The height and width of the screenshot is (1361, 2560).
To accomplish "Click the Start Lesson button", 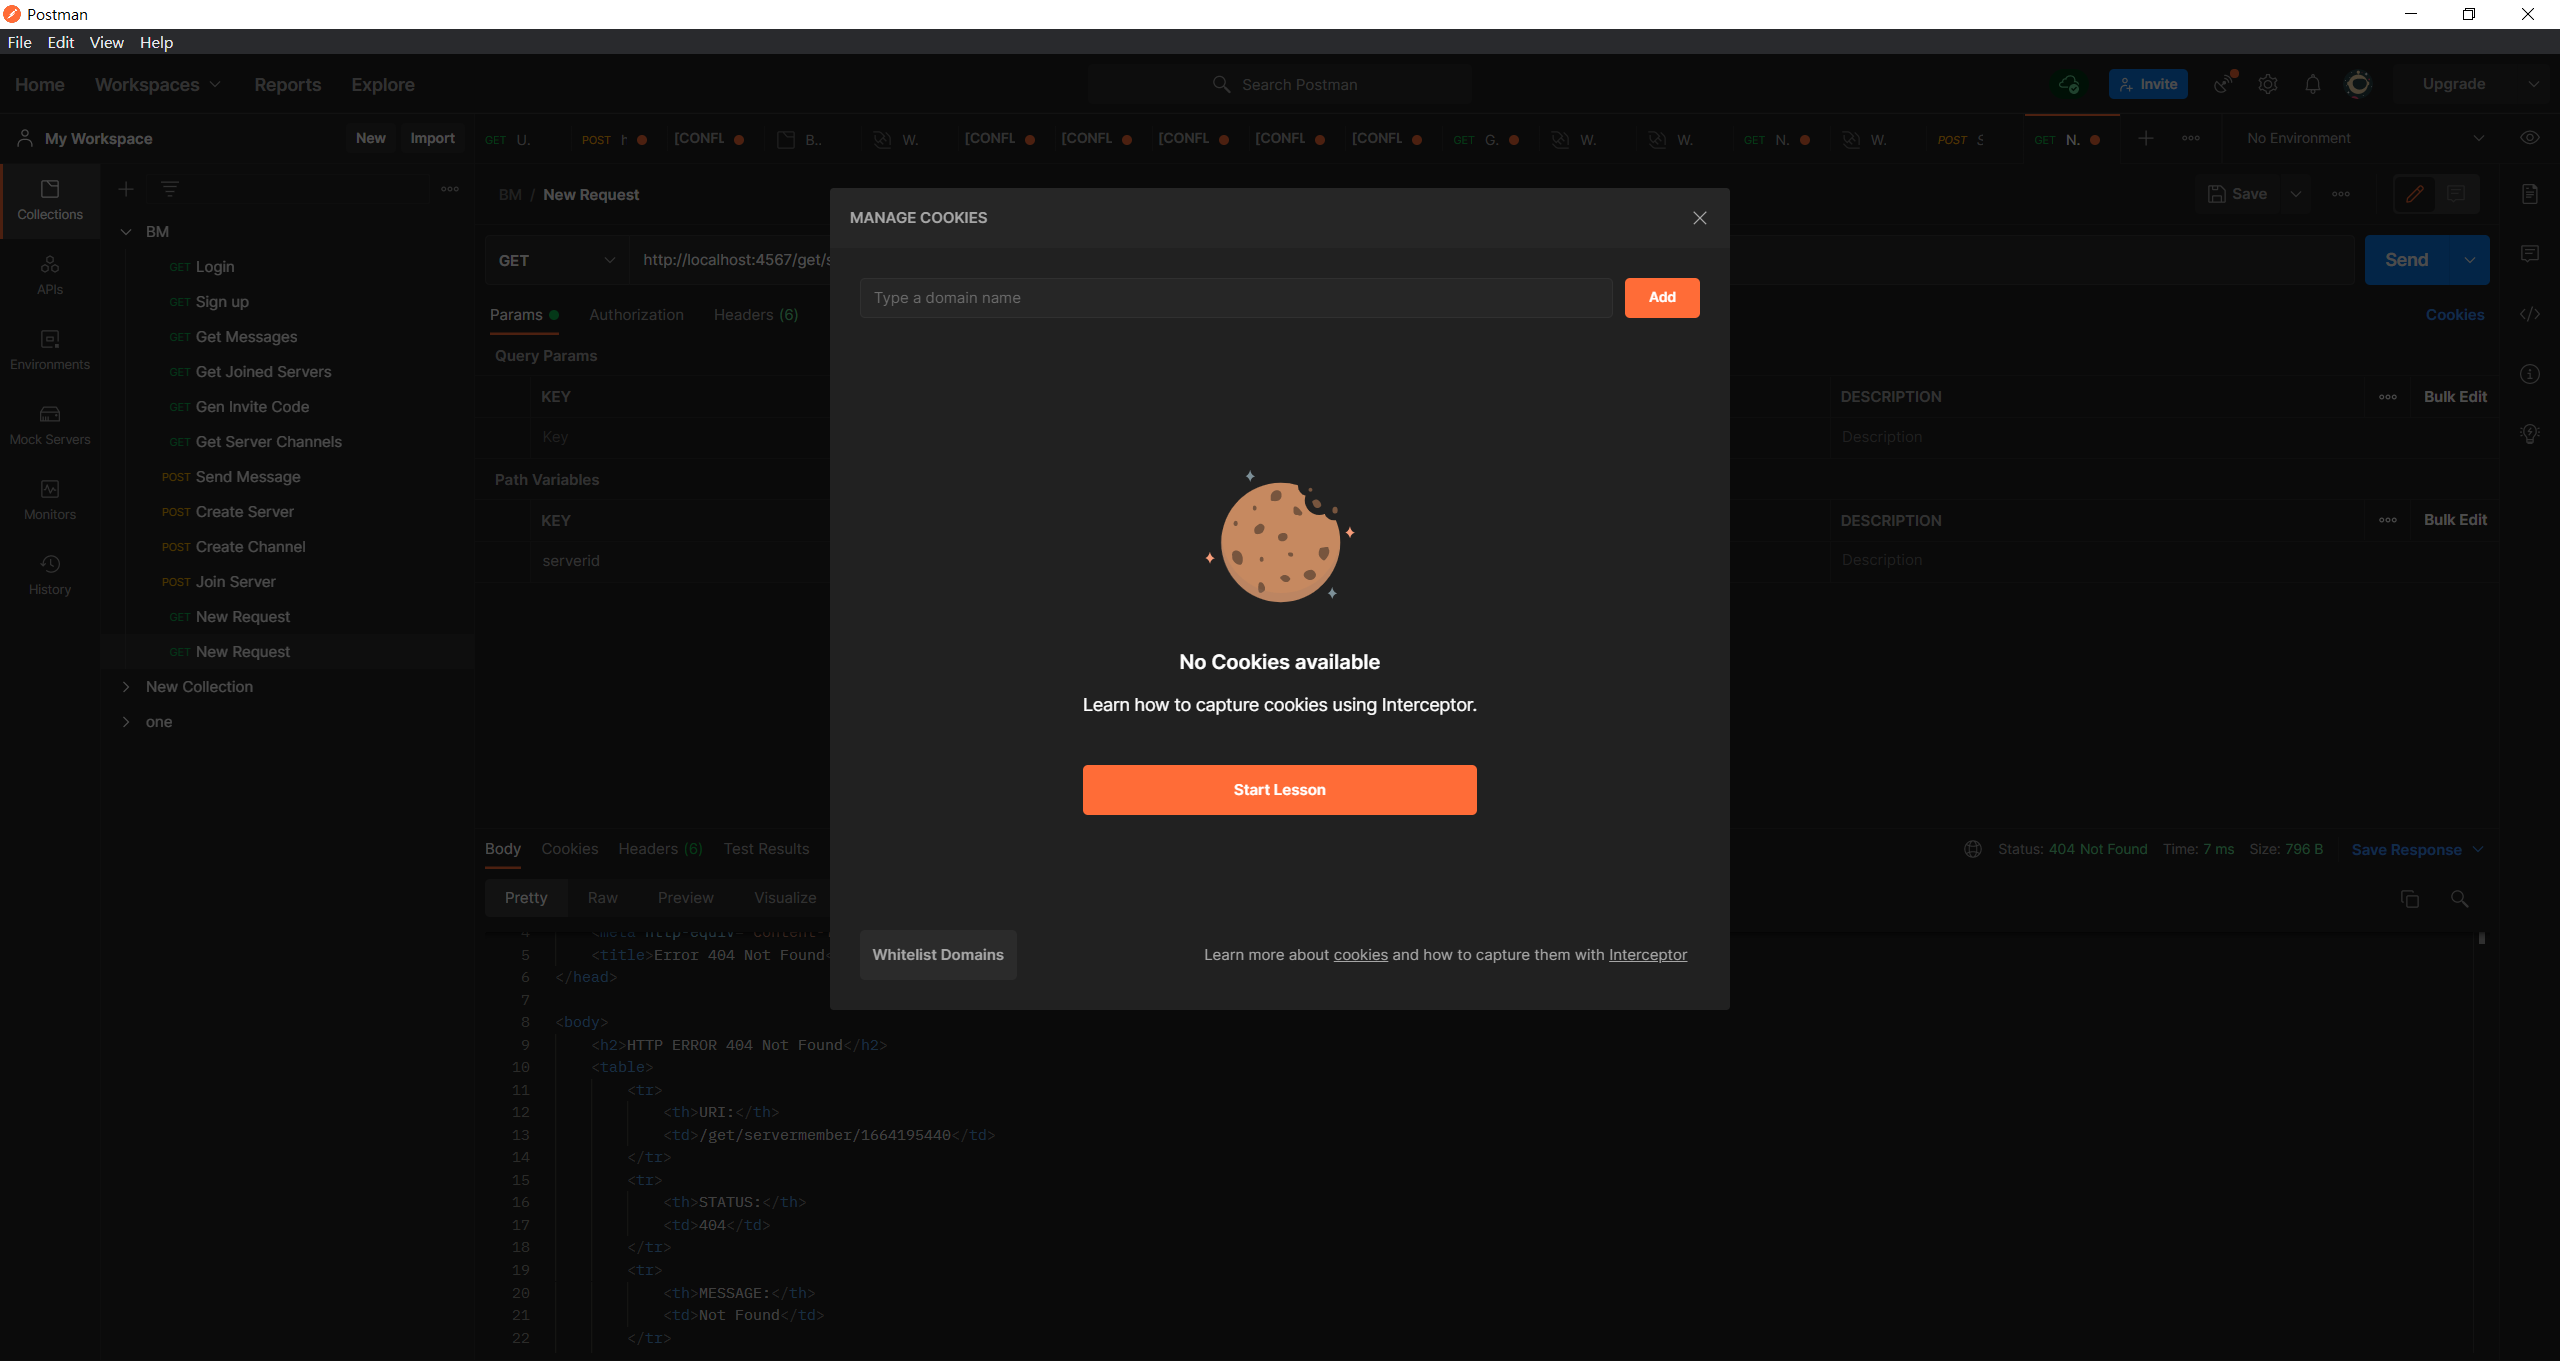I will tap(1280, 789).
